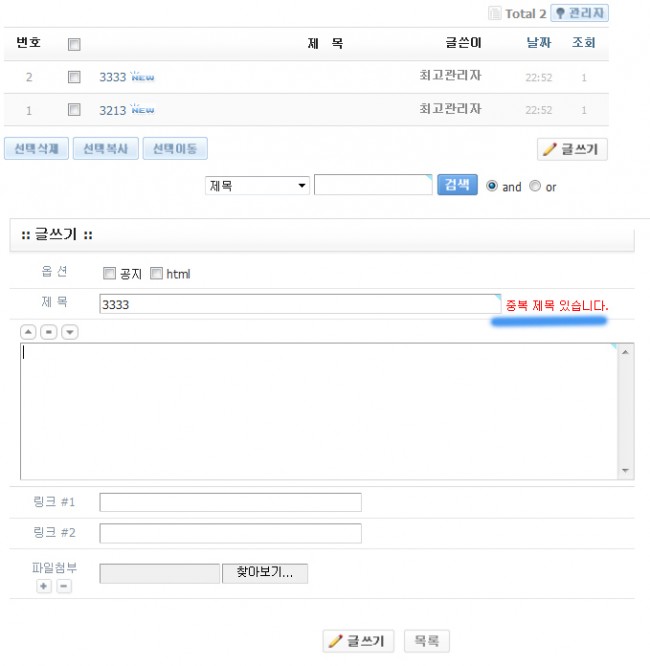Screen dimensions: 650x666
Task: Click the 중복 제목 있습니다. warning text
Action: pos(557,305)
